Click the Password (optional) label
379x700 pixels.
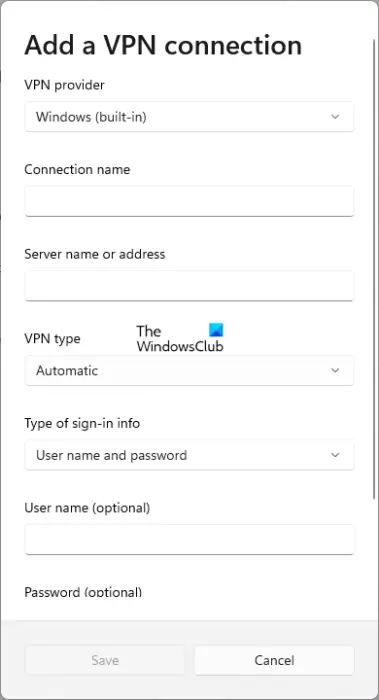83,592
